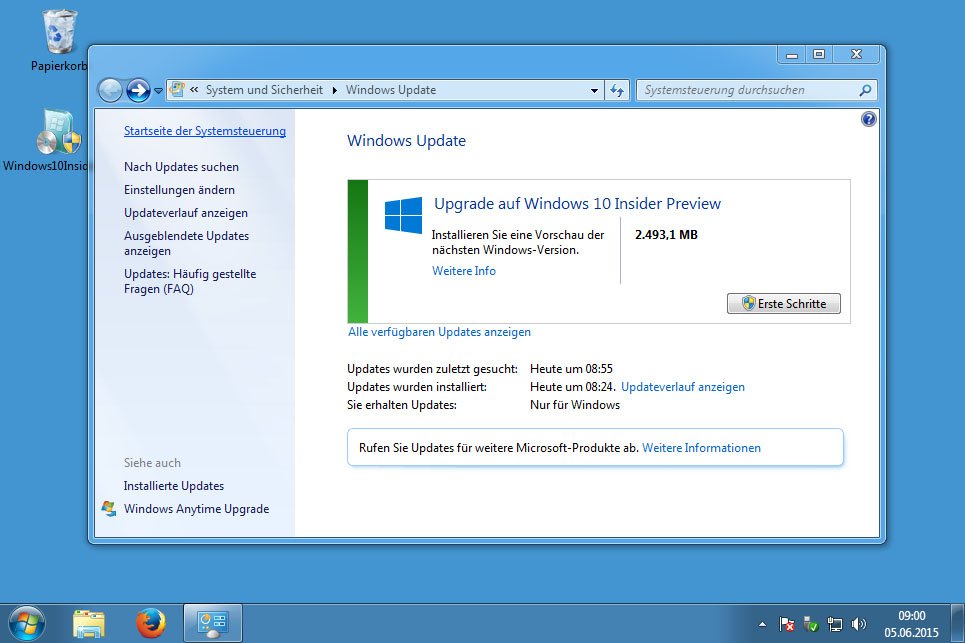Click the 2.493,1 MB size text
The height and width of the screenshot is (643, 965).
coord(666,234)
